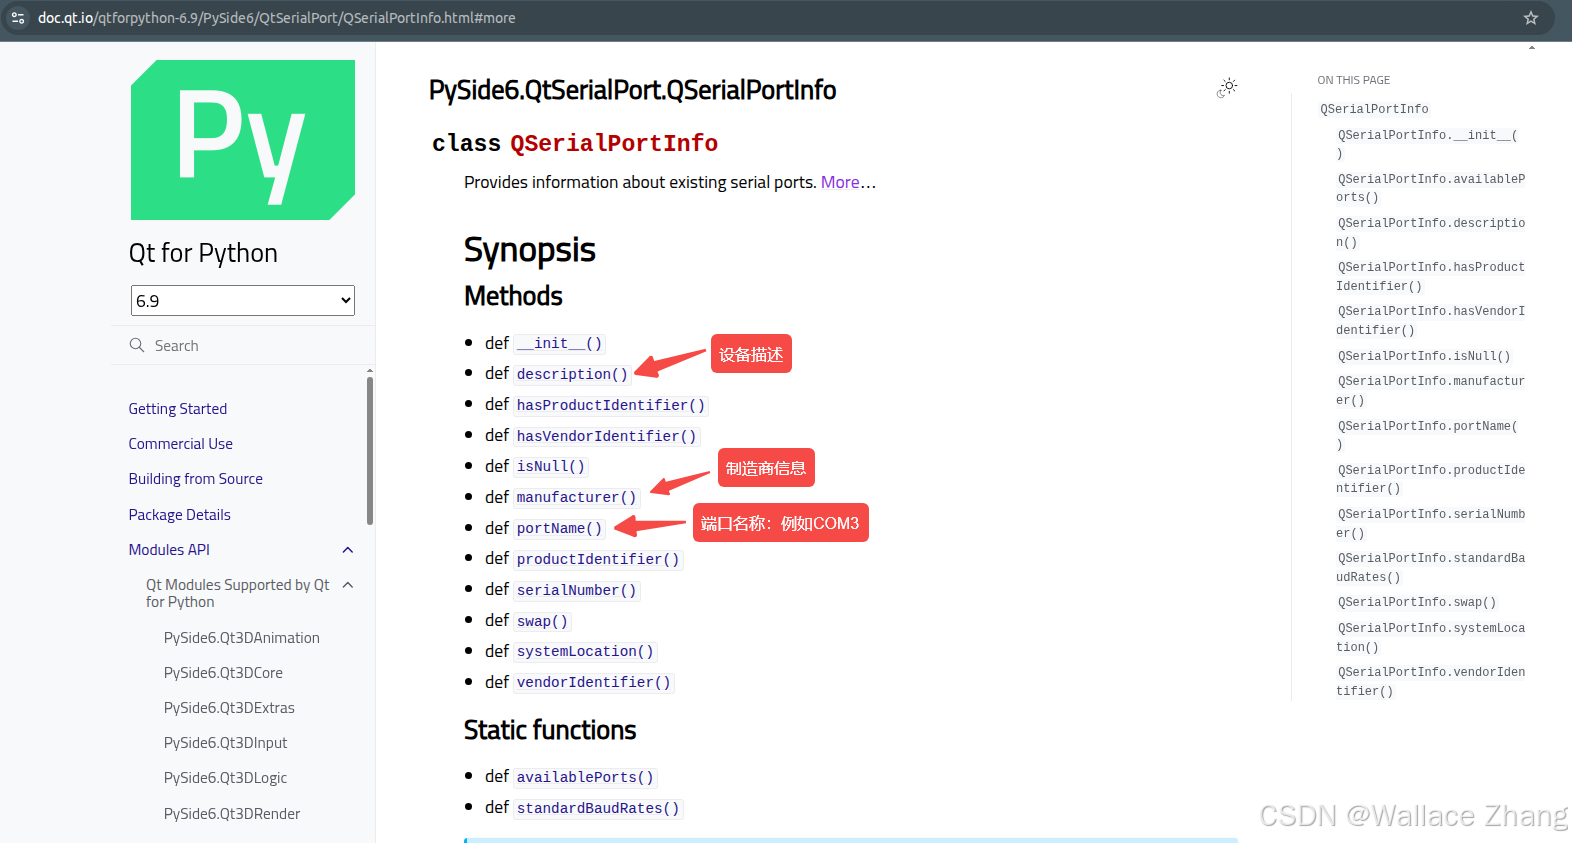Image resolution: width=1572 pixels, height=843 pixels.
Task: Open Modules API link
Action: (169, 549)
